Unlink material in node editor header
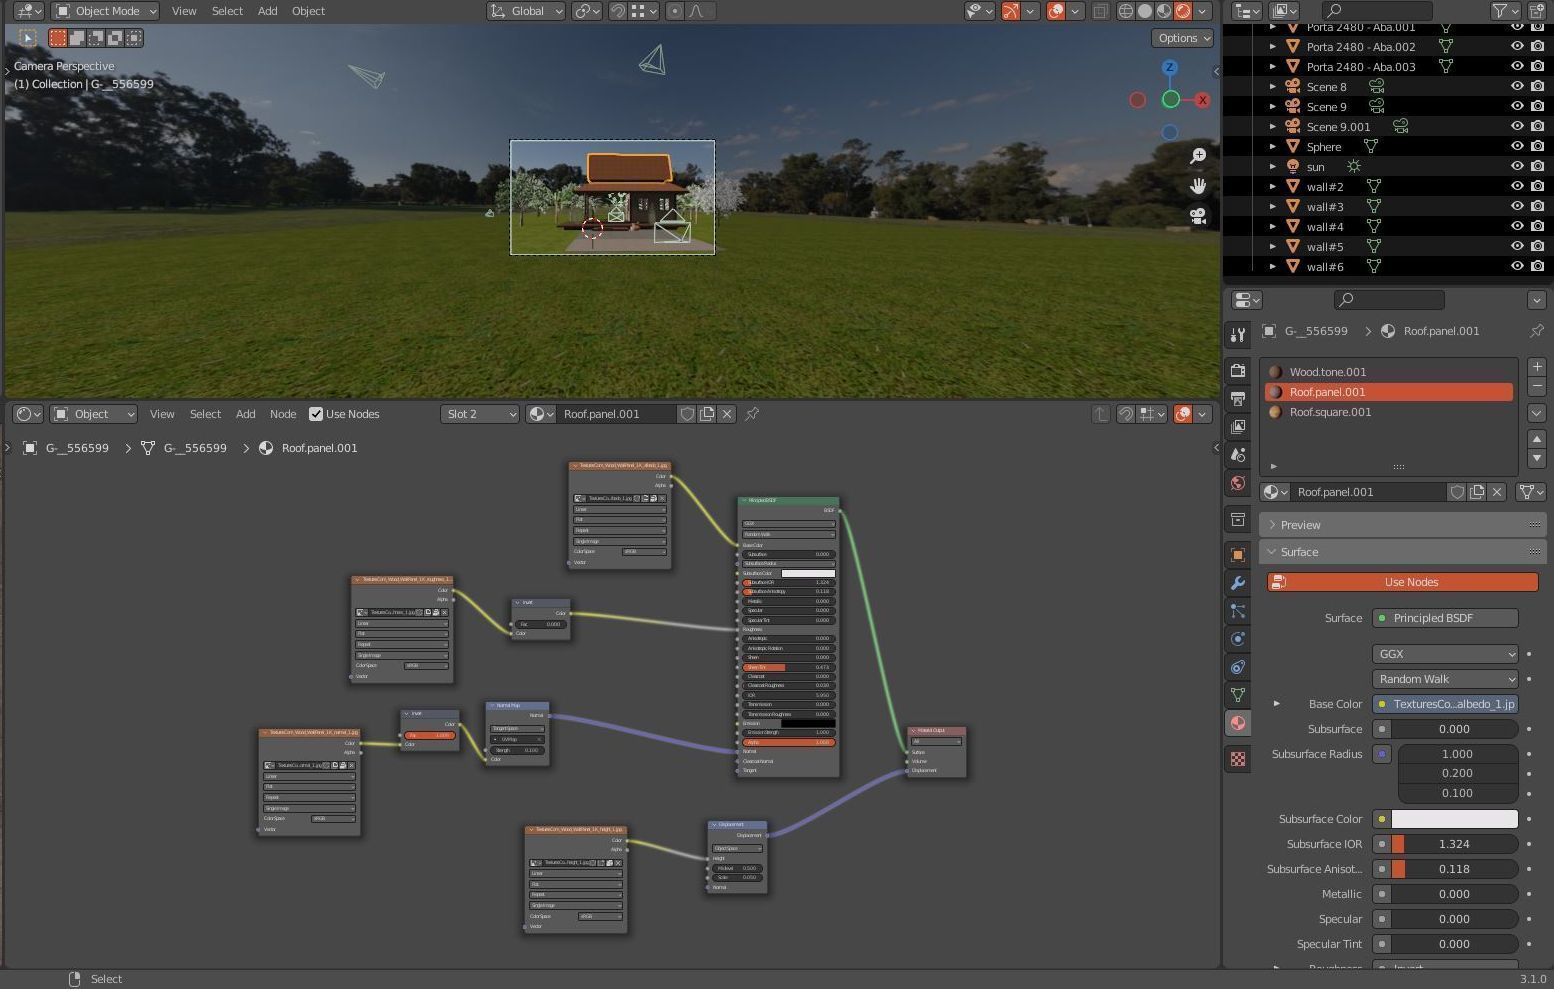 727,414
